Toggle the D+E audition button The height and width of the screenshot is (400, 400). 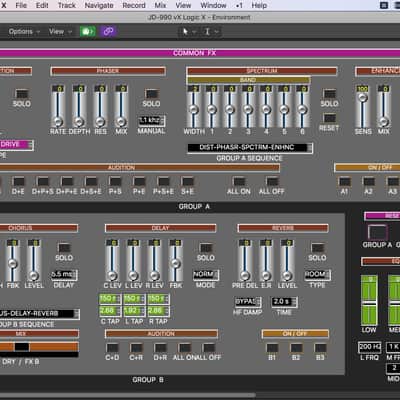[x=18, y=181]
